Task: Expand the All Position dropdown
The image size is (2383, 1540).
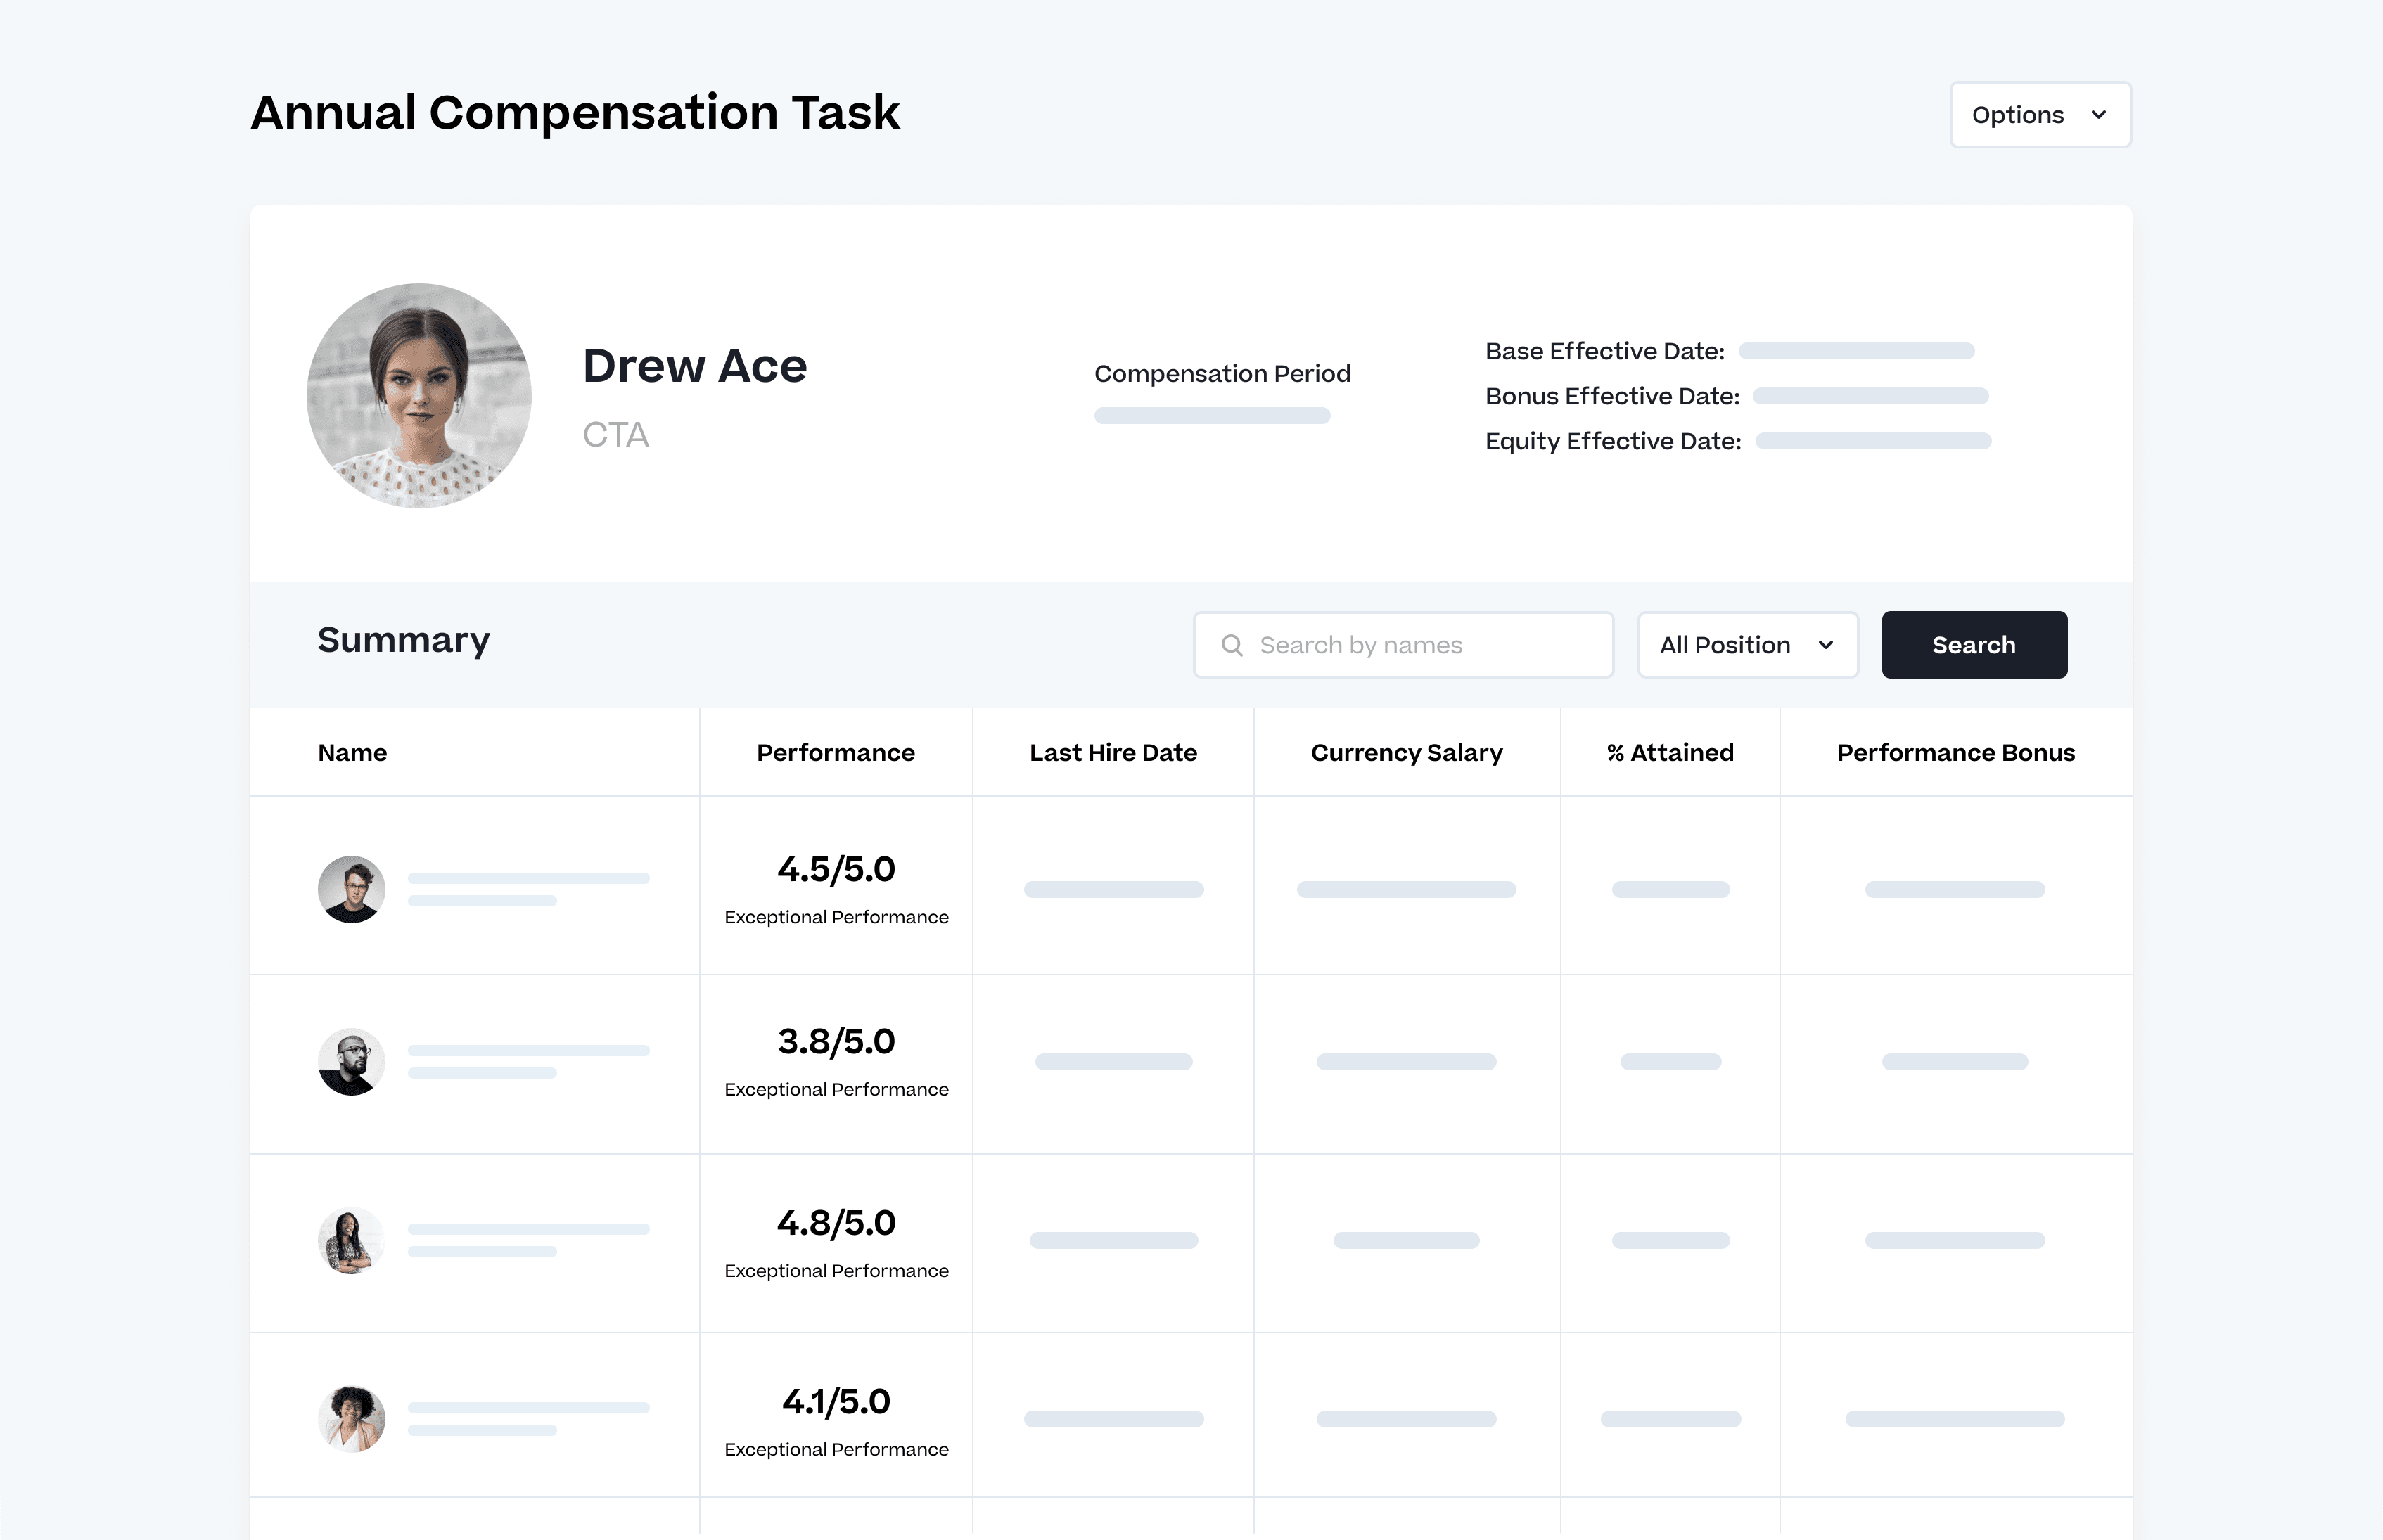Action: click(1747, 644)
